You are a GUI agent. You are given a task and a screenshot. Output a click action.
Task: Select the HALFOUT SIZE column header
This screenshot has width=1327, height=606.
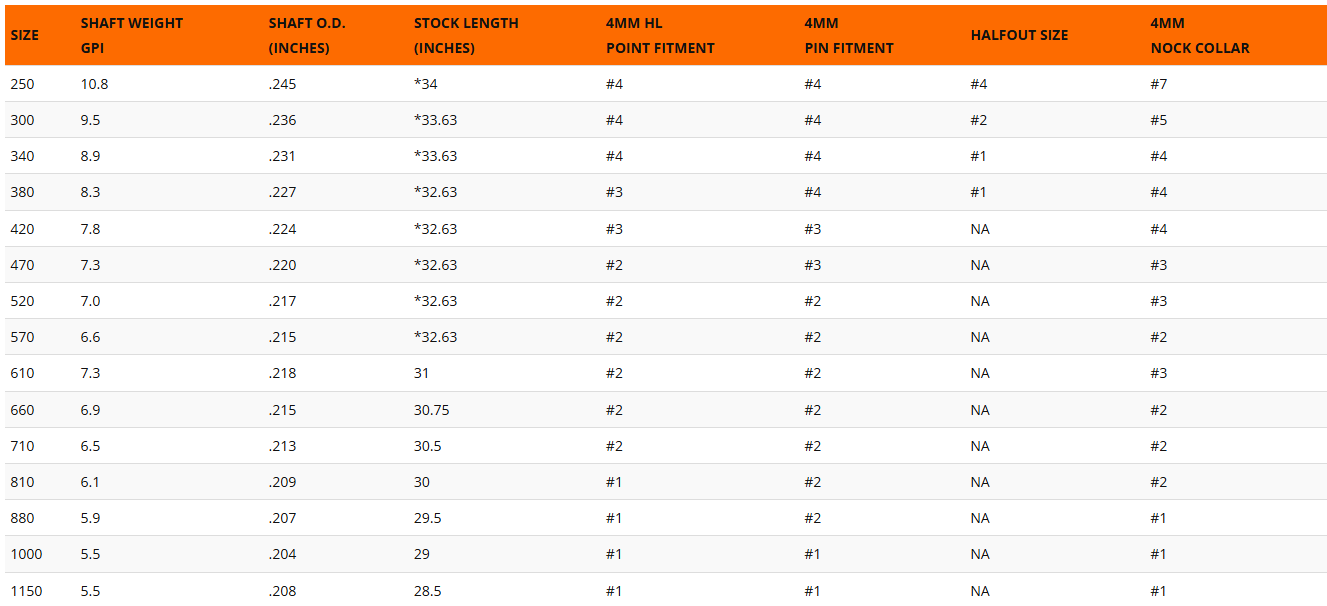pos(1019,35)
